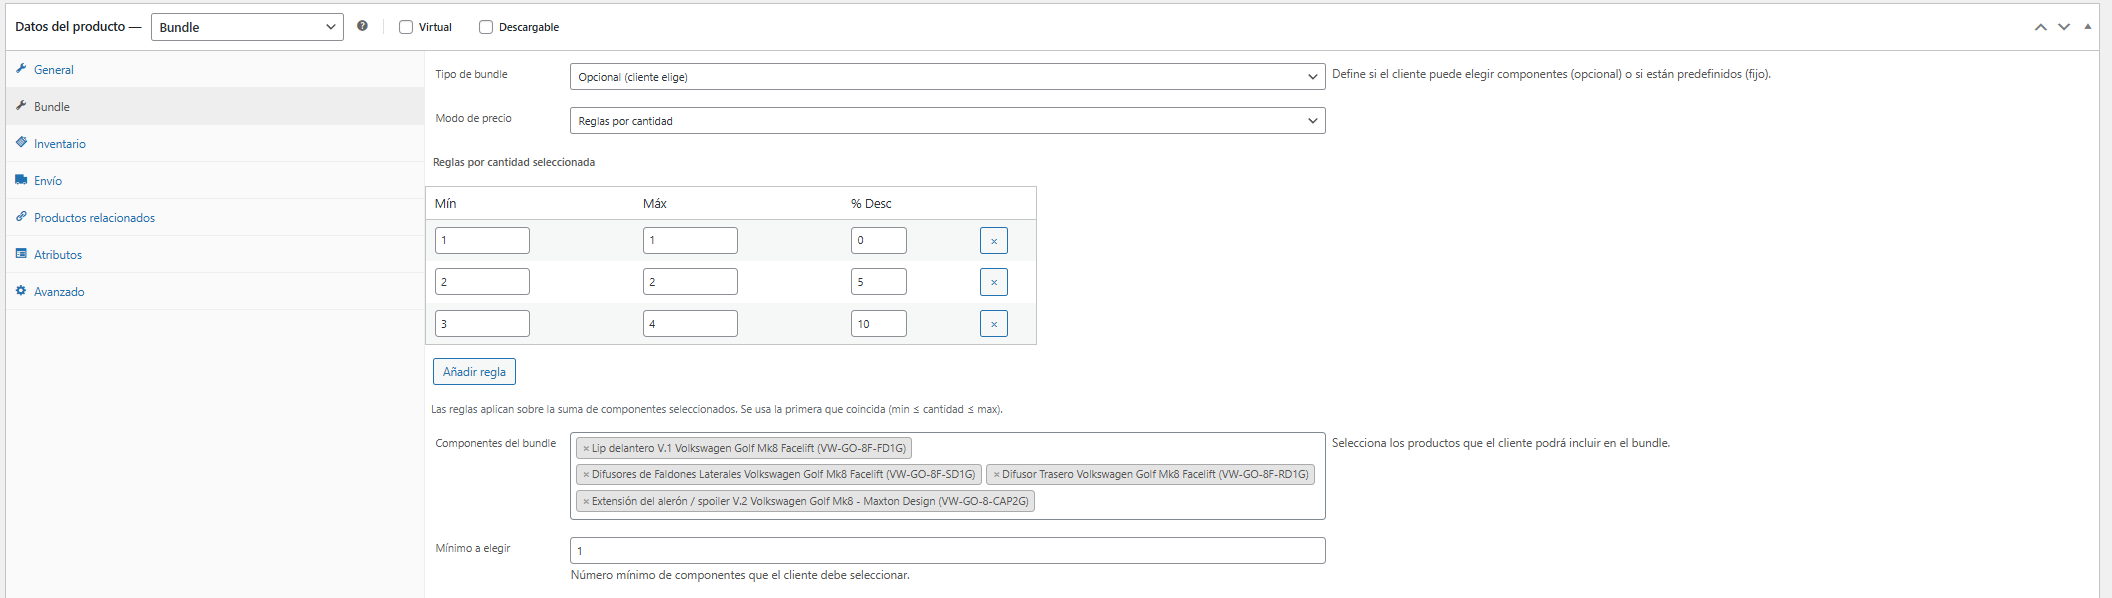Click 'Define si el cliente puede elegir' description
The width and height of the screenshot is (2112, 598).
click(1551, 74)
